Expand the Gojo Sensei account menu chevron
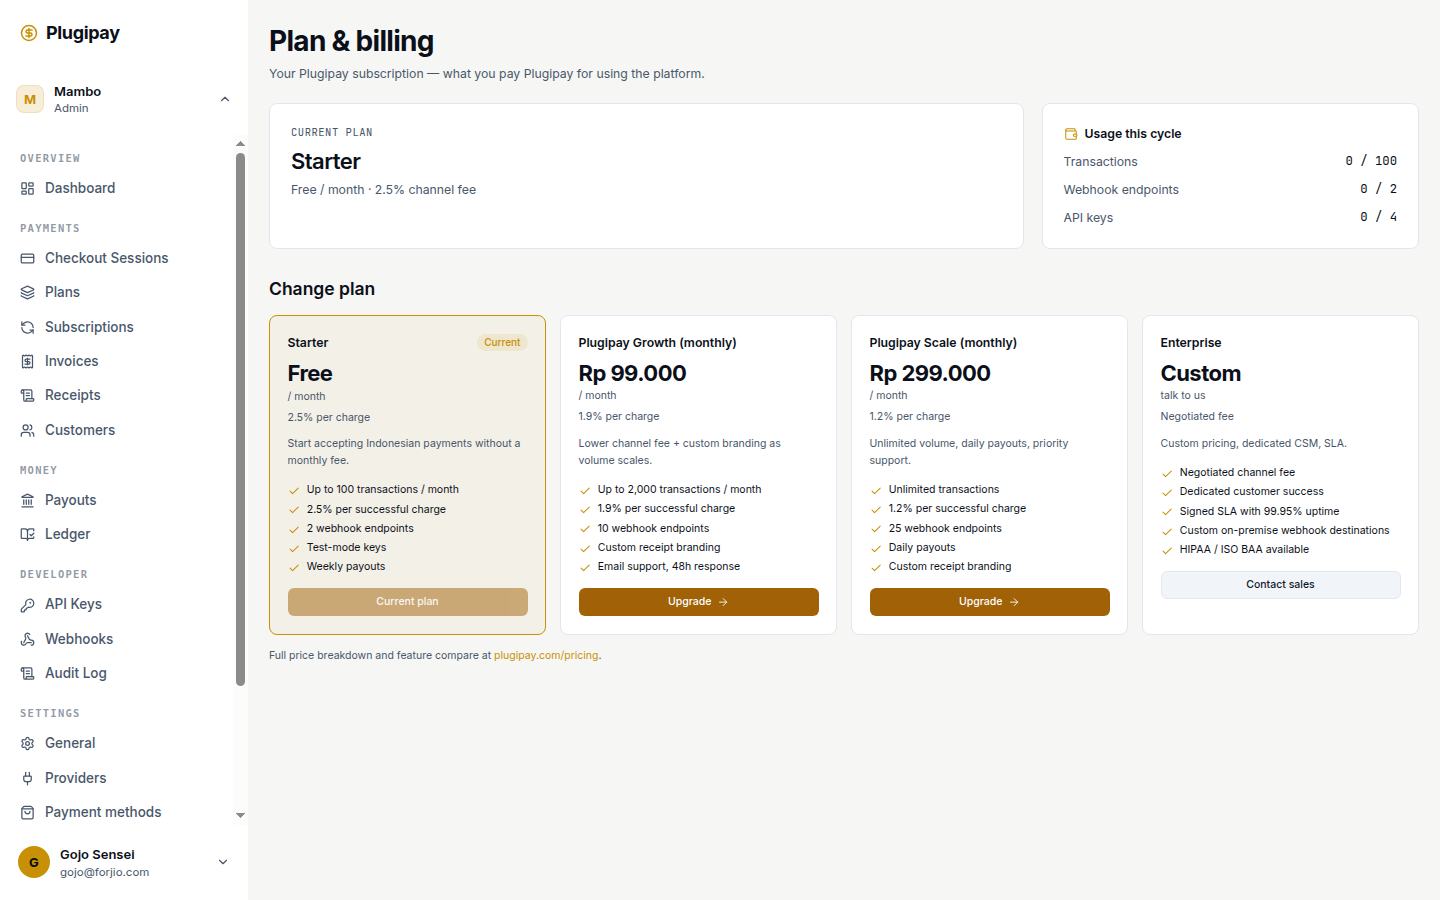The image size is (1440, 900). coord(223,862)
